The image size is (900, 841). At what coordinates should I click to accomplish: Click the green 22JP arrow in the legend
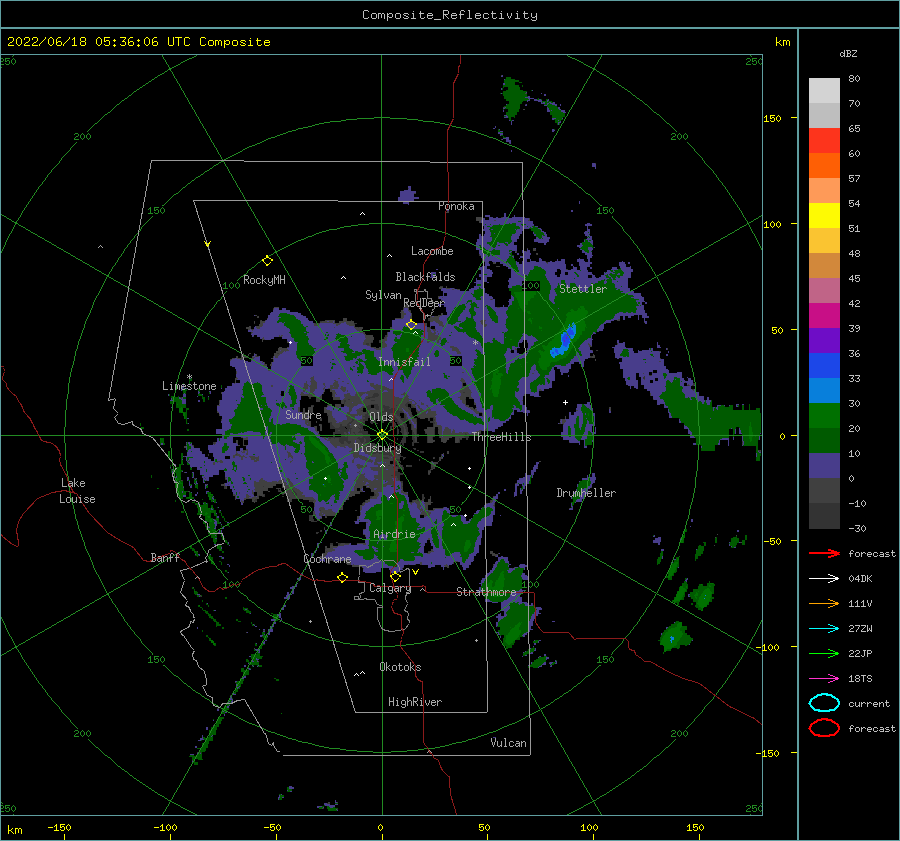[x=824, y=653]
